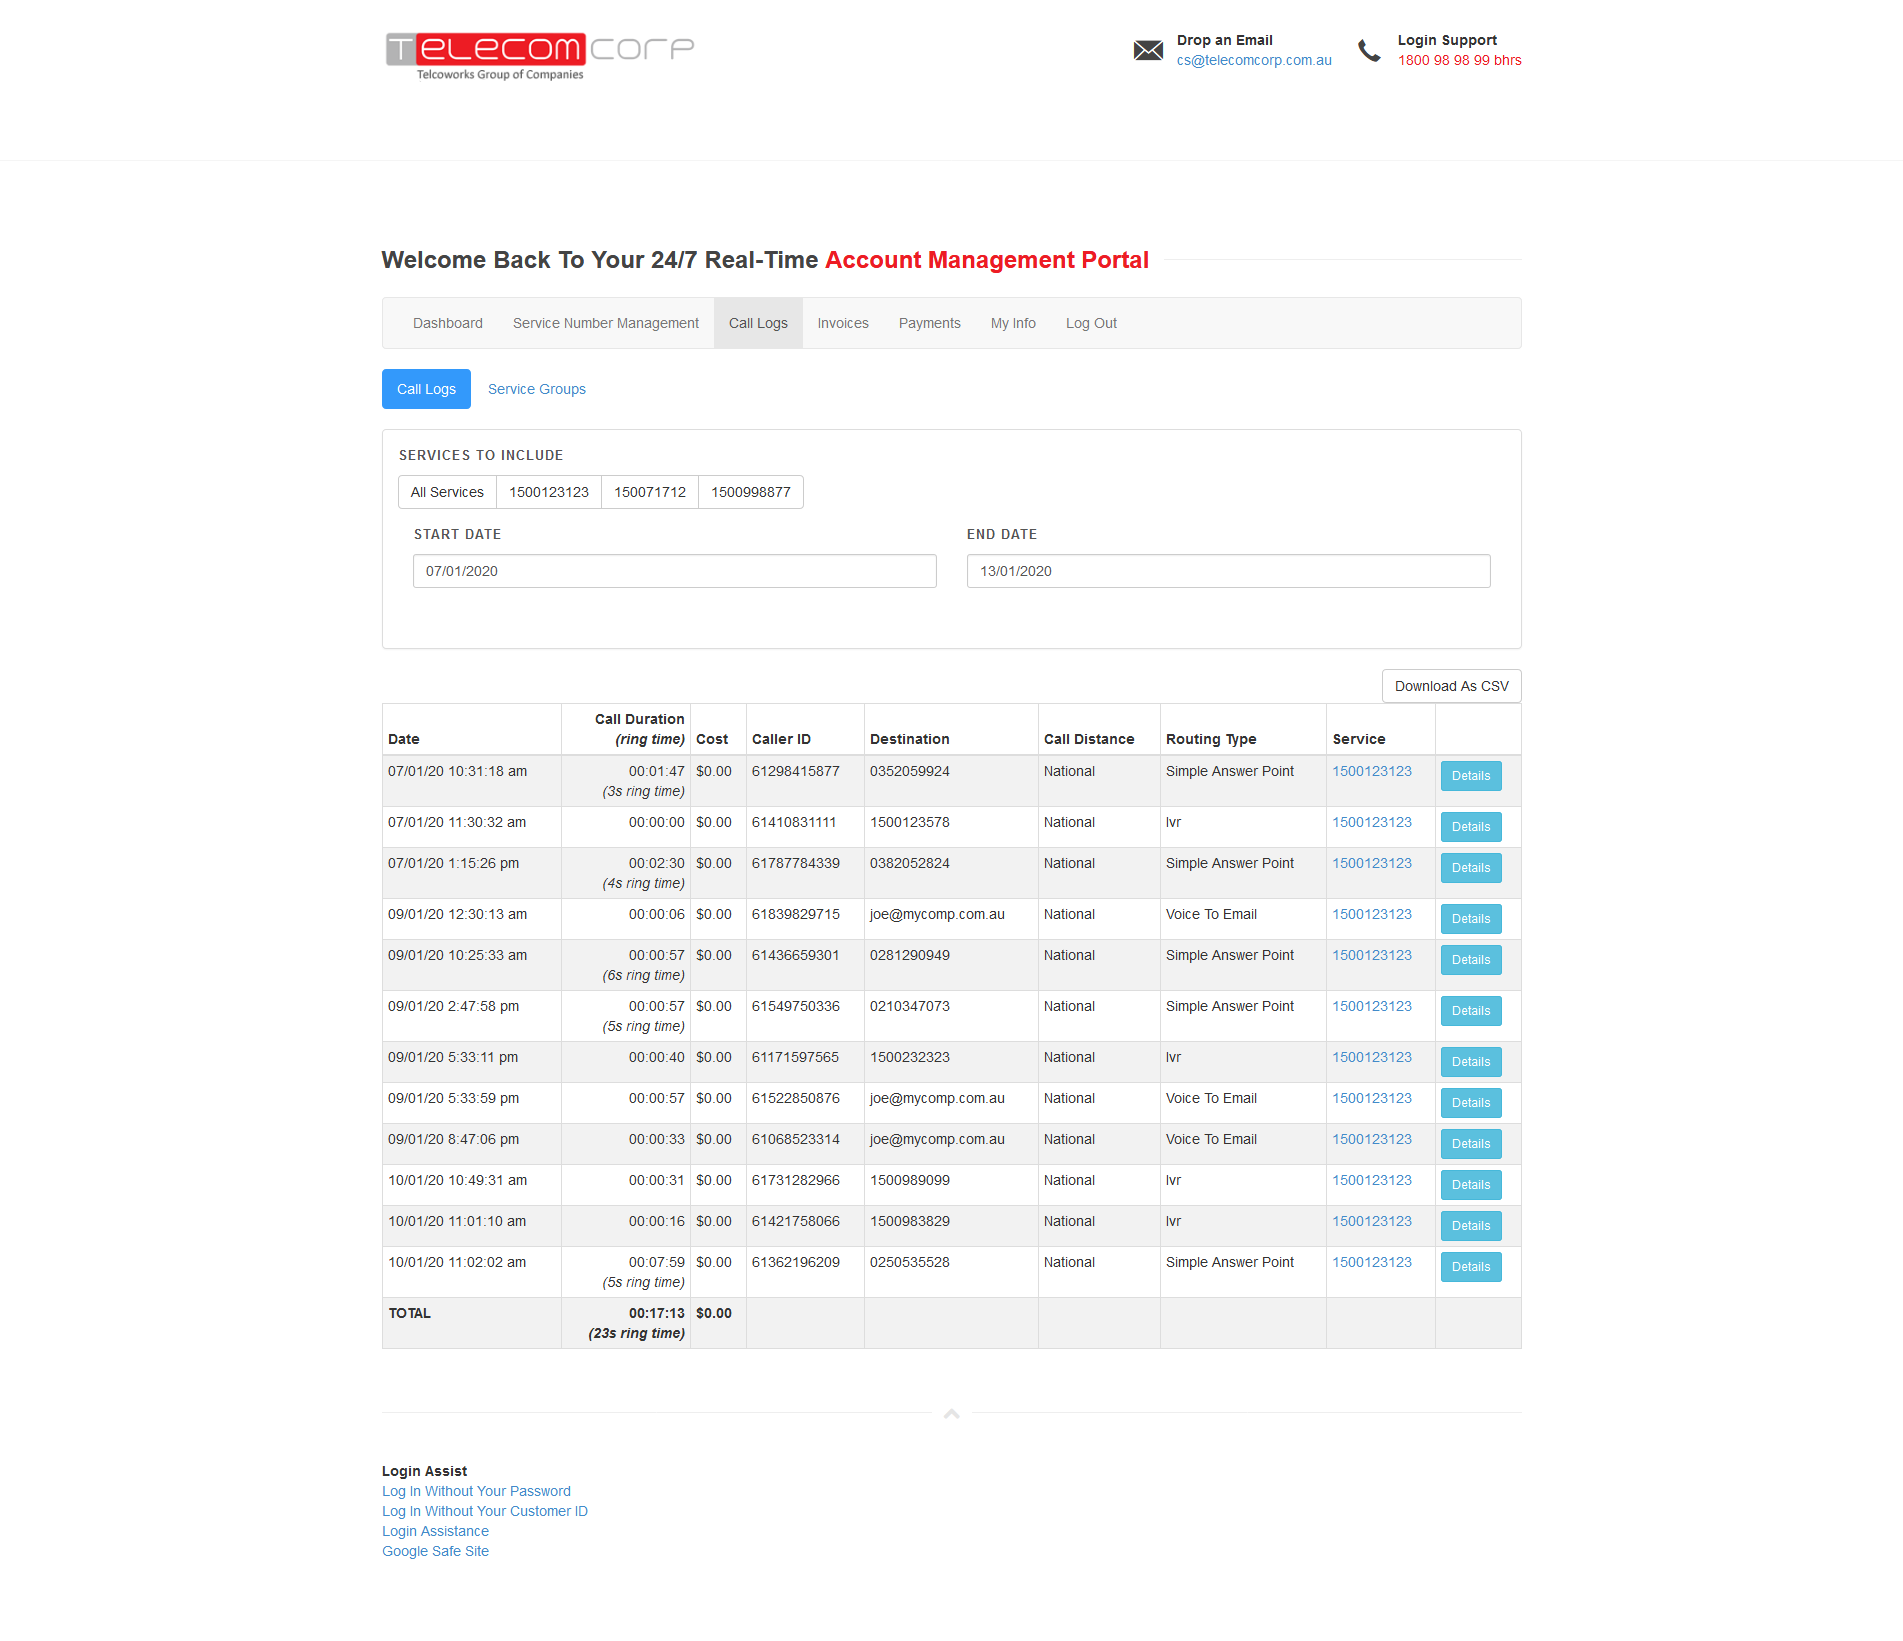Open the Start Date picker field

click(674, 571)
